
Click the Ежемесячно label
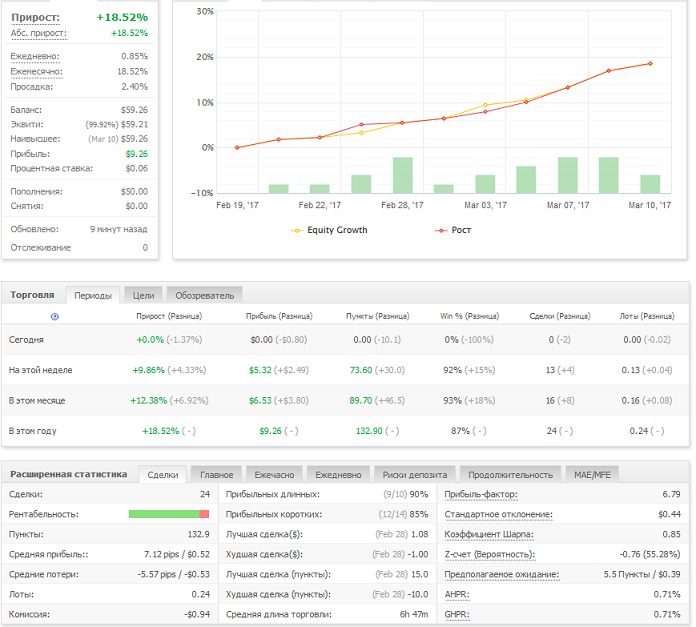coord(36,71)
